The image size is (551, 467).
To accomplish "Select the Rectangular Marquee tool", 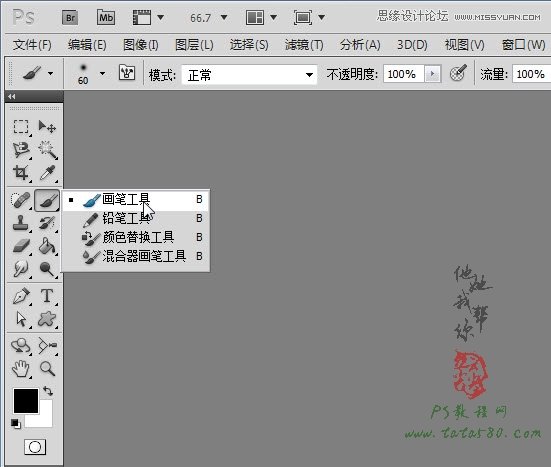I will [21, 127].
